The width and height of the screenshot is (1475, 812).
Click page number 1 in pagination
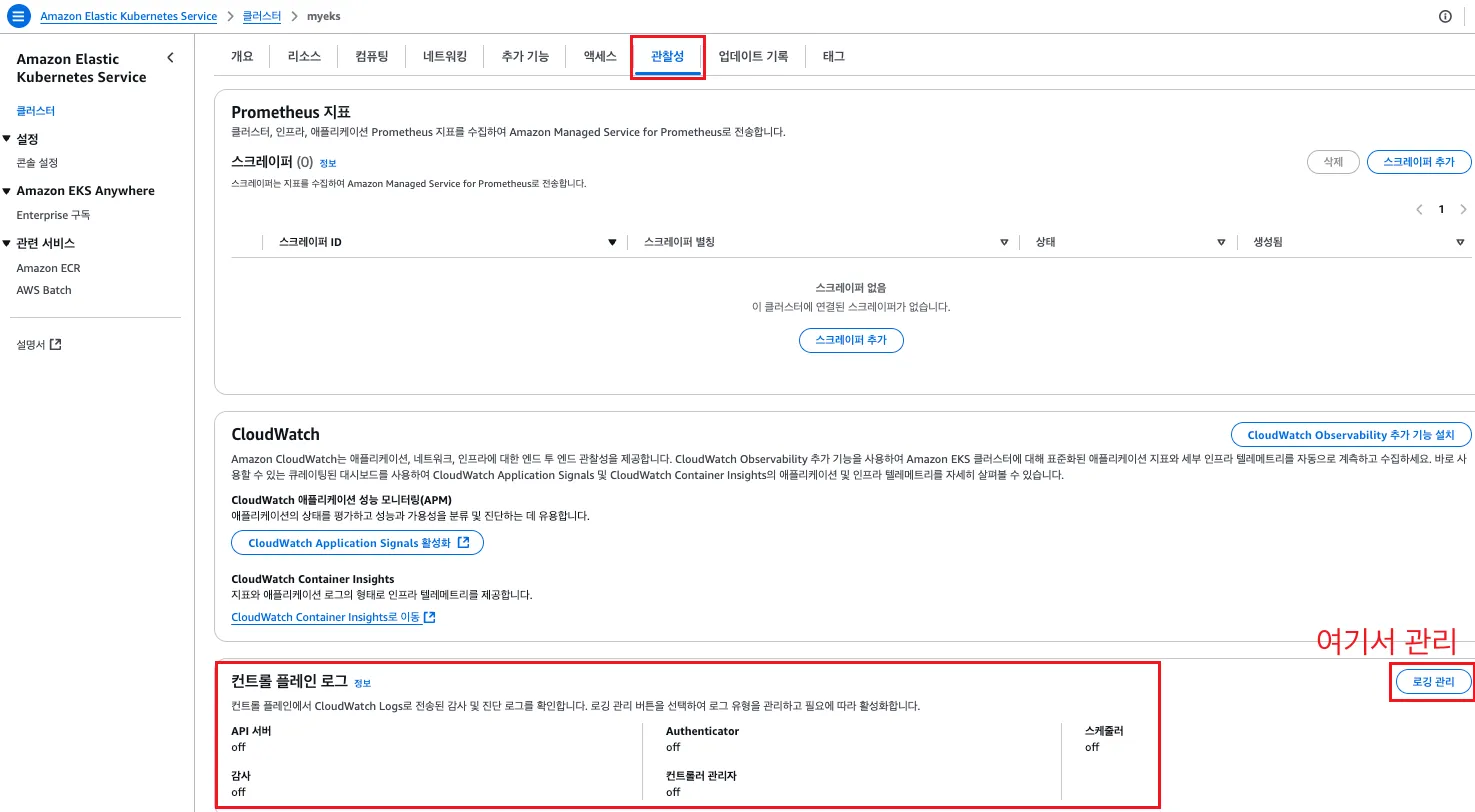pos(1441,210)
